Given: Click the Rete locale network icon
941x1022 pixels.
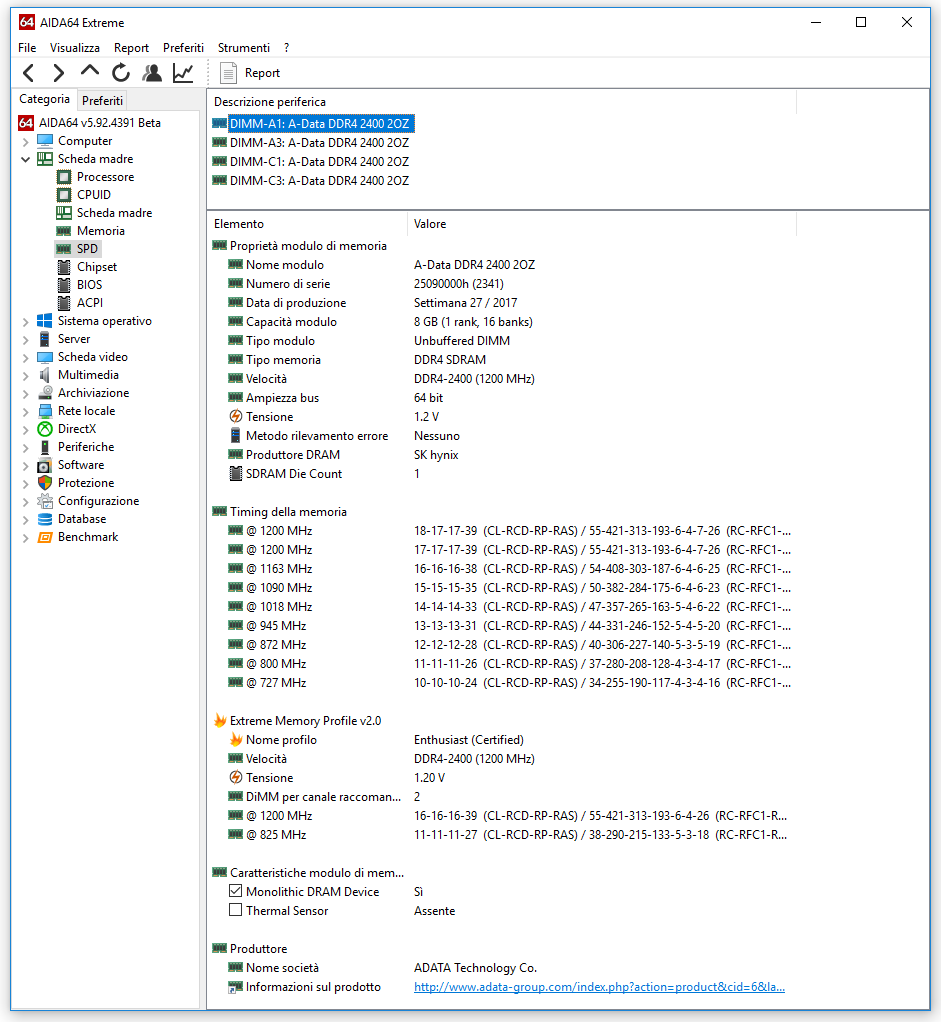Looking at the screenshot, I should 44,411.
